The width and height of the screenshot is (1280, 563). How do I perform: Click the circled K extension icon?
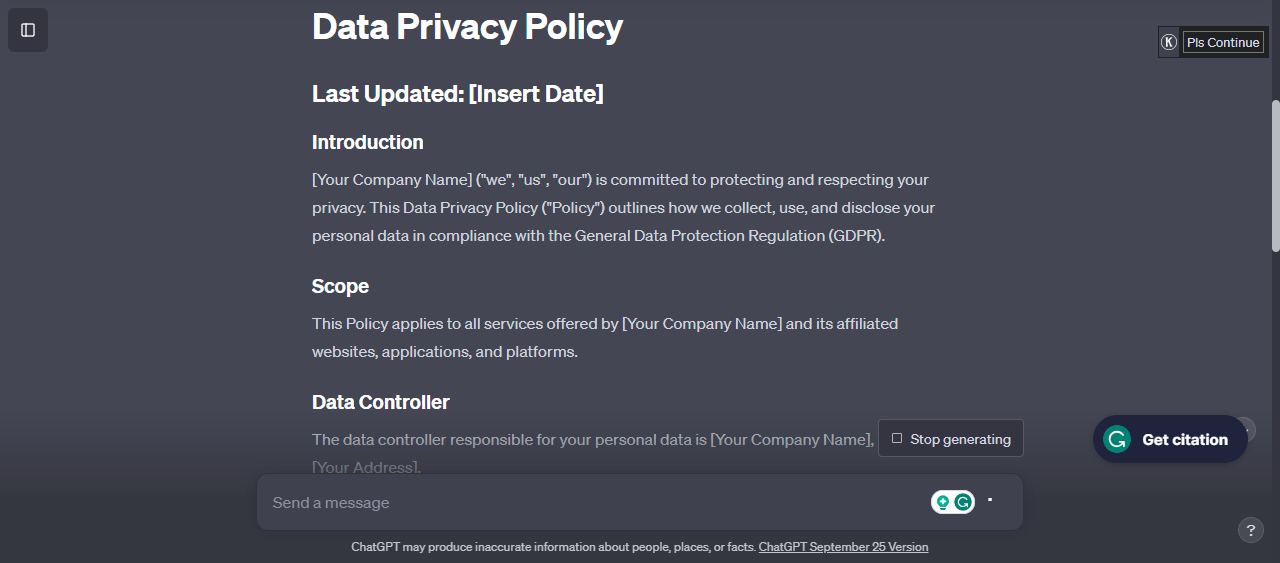[1169, 42]
